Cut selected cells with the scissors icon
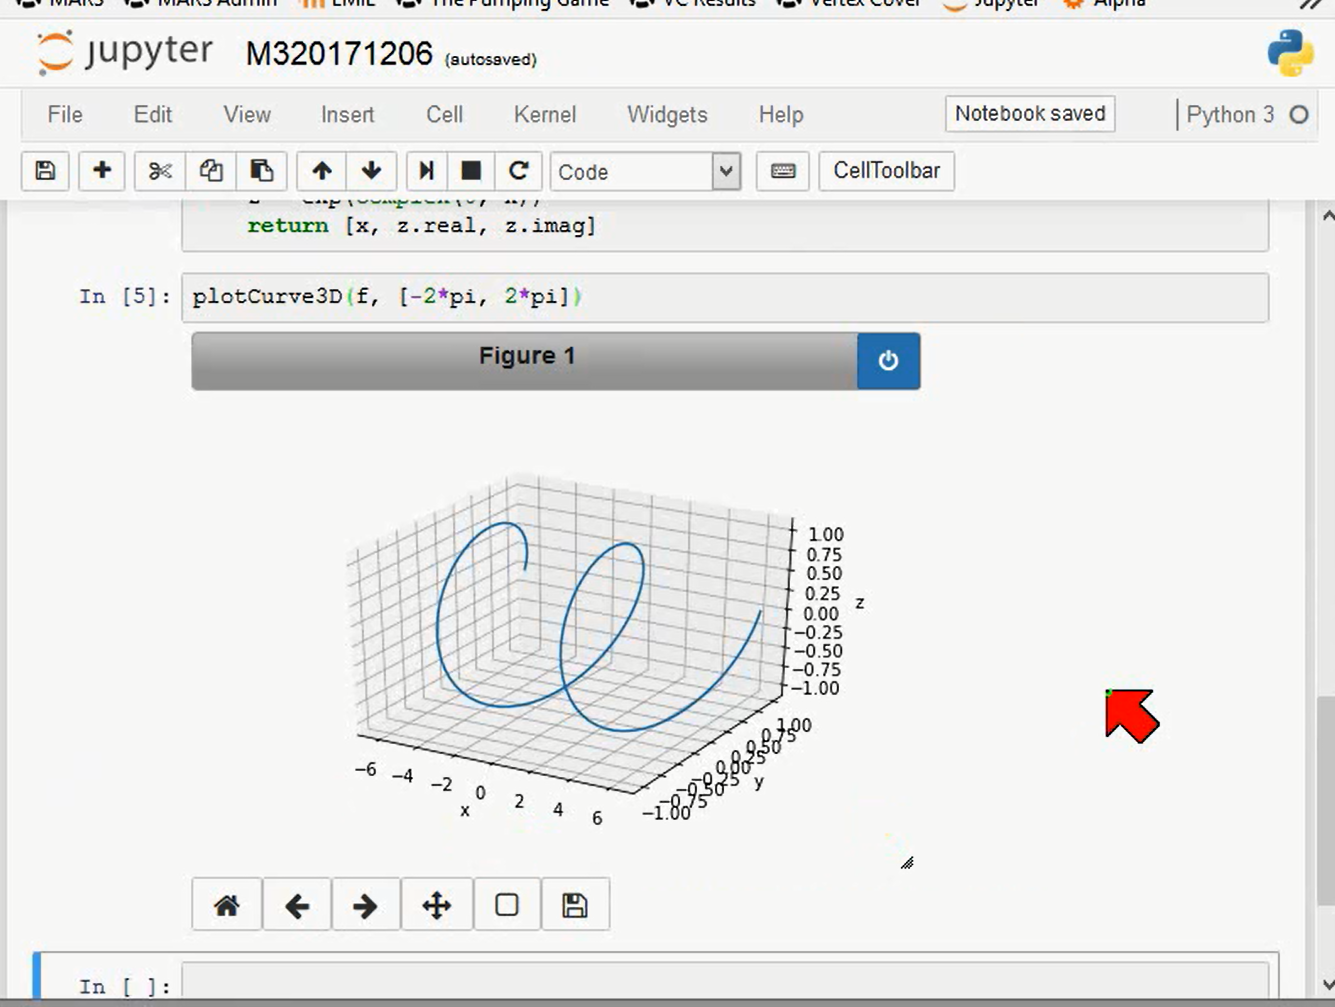This screenshot has width=1335, height=1007. [160, 171]
